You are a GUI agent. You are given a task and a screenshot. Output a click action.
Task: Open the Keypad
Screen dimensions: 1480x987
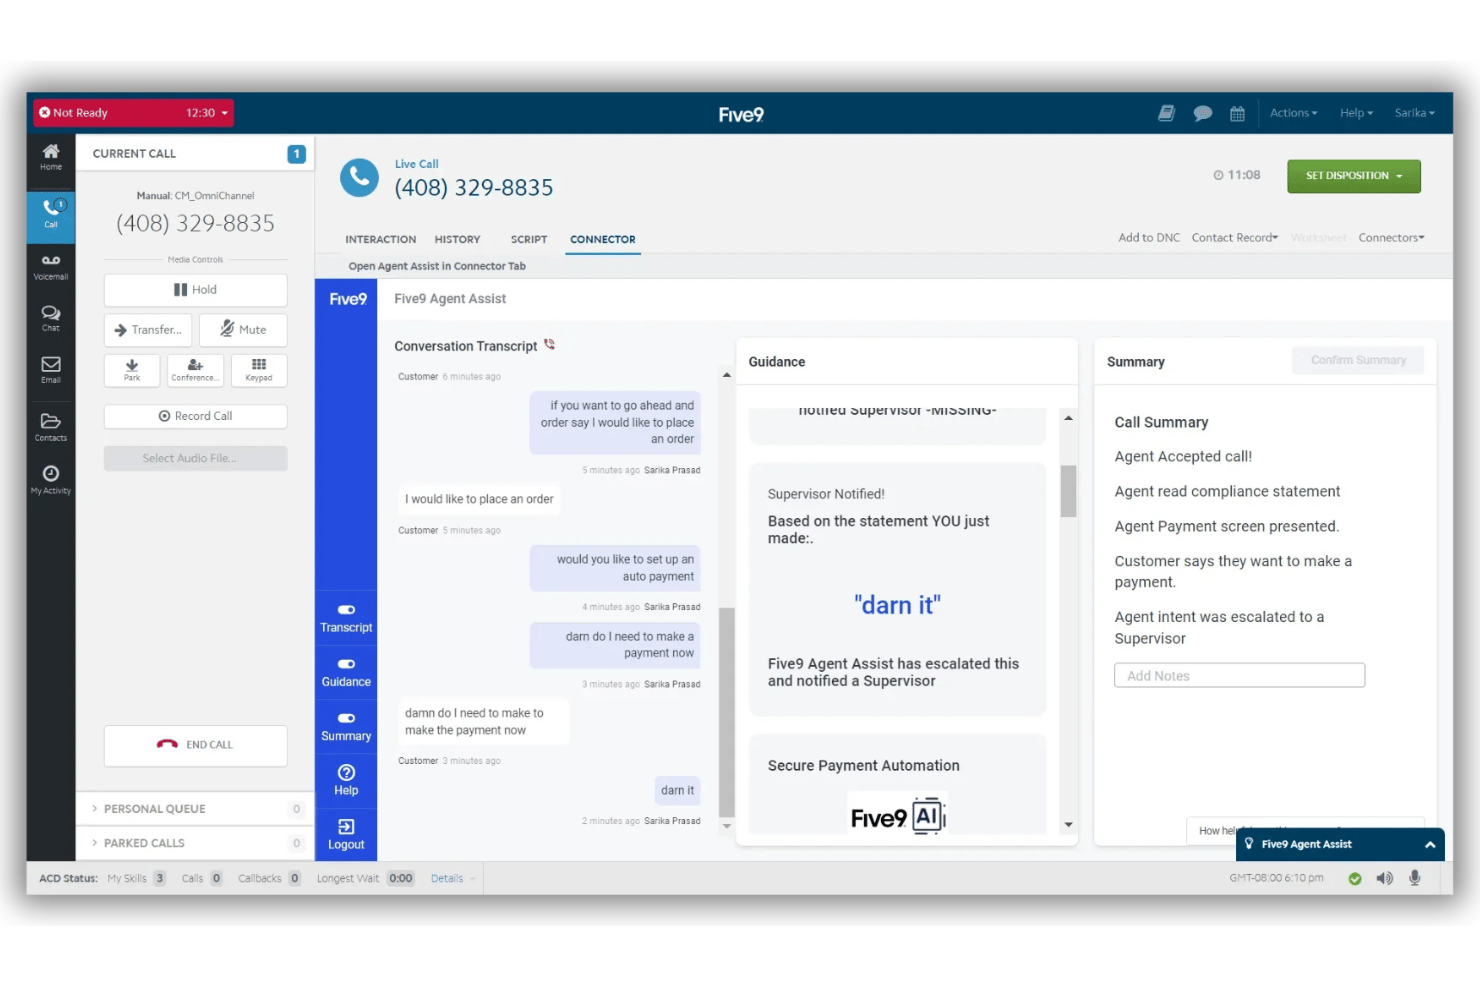pos(259,370)
